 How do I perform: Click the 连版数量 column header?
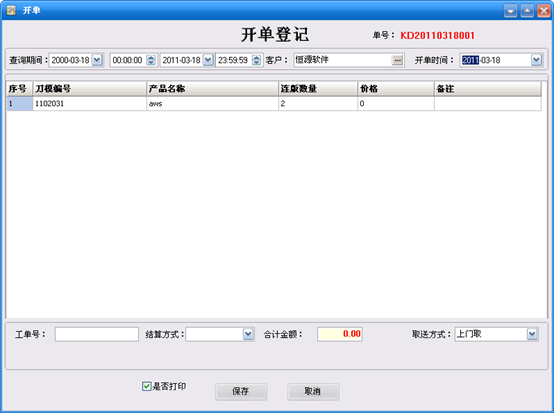318,89
